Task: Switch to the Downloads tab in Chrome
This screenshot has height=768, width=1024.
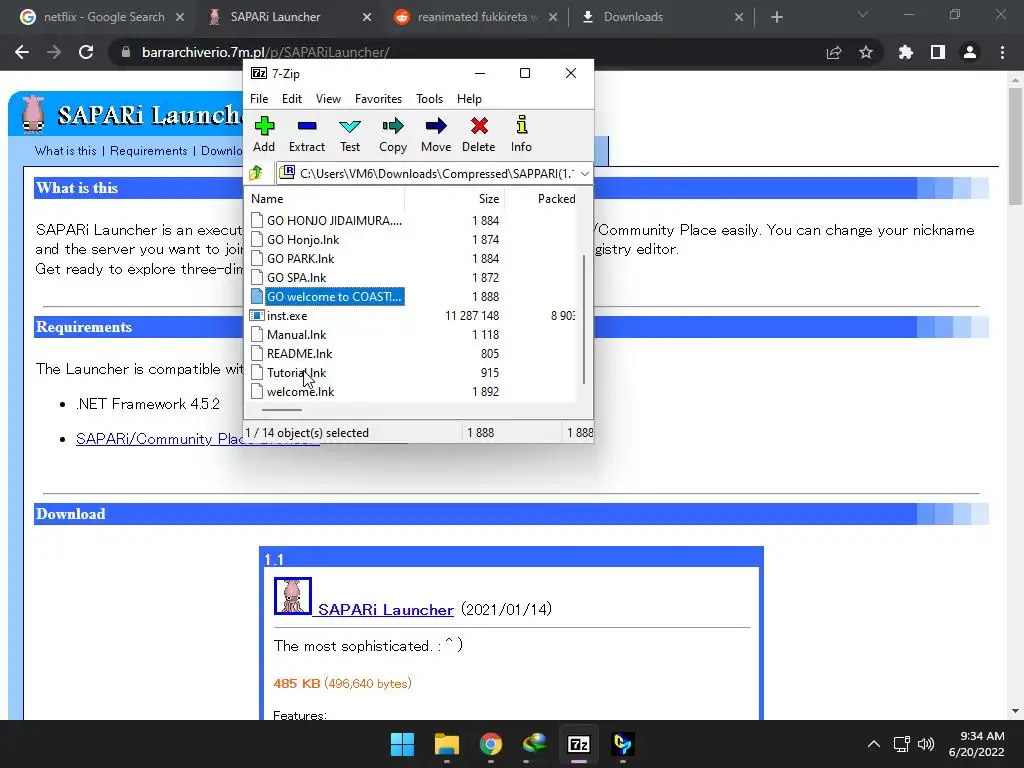Action: coord(633,17)
